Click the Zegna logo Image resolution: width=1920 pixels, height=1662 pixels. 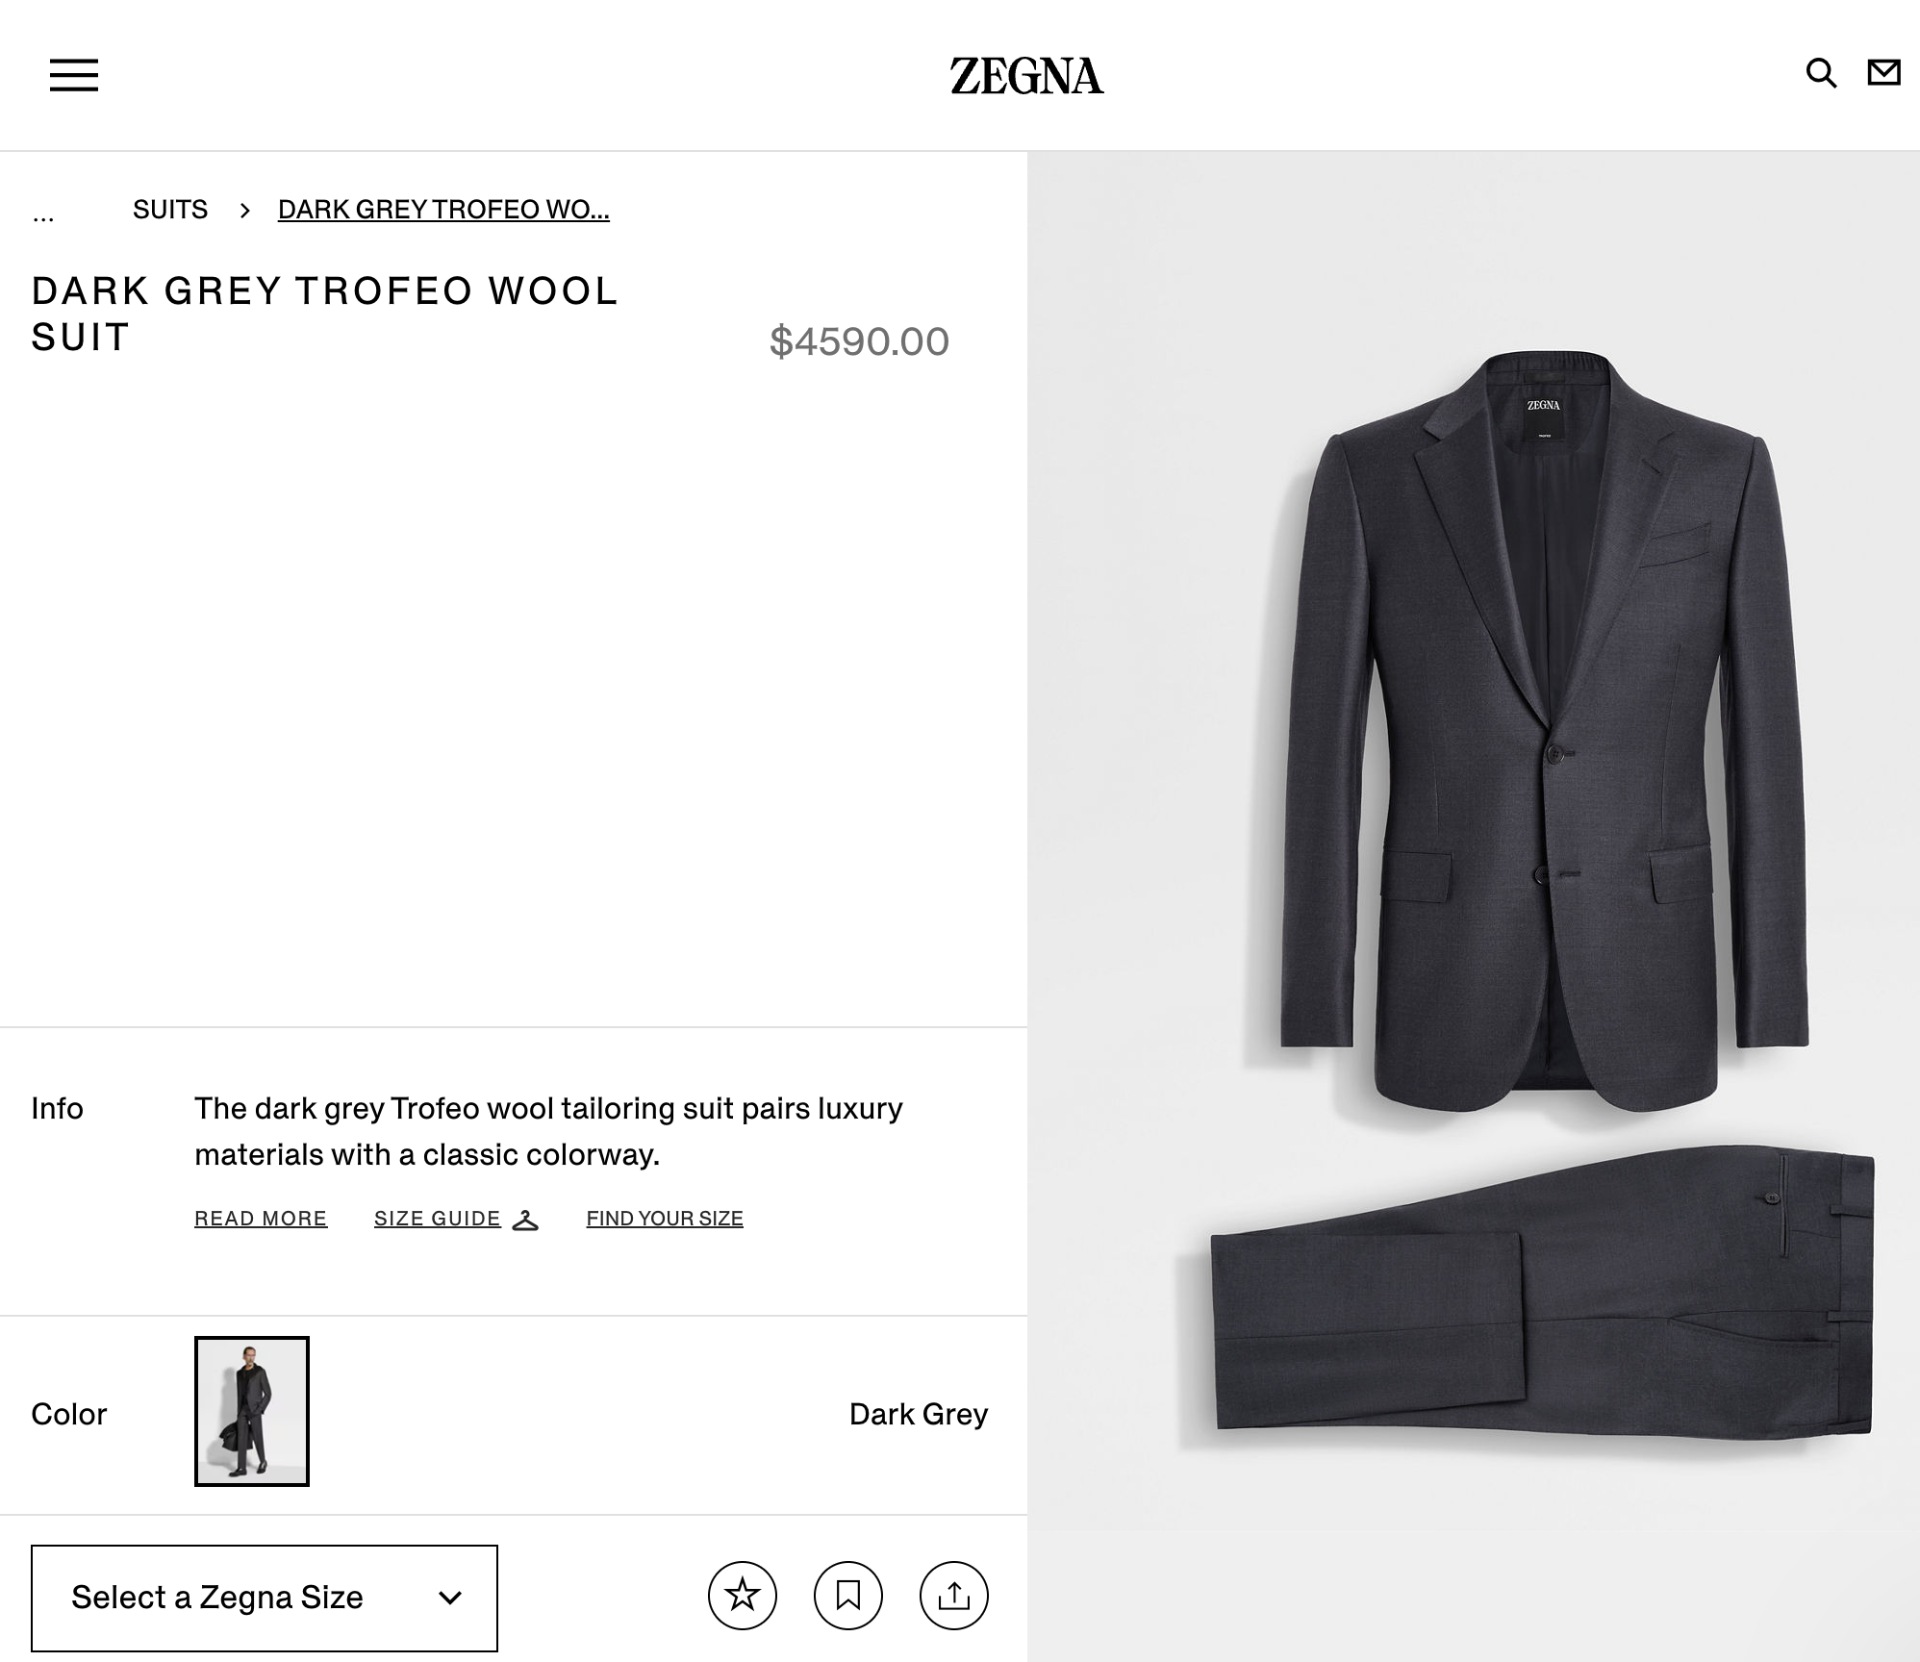1025,76
